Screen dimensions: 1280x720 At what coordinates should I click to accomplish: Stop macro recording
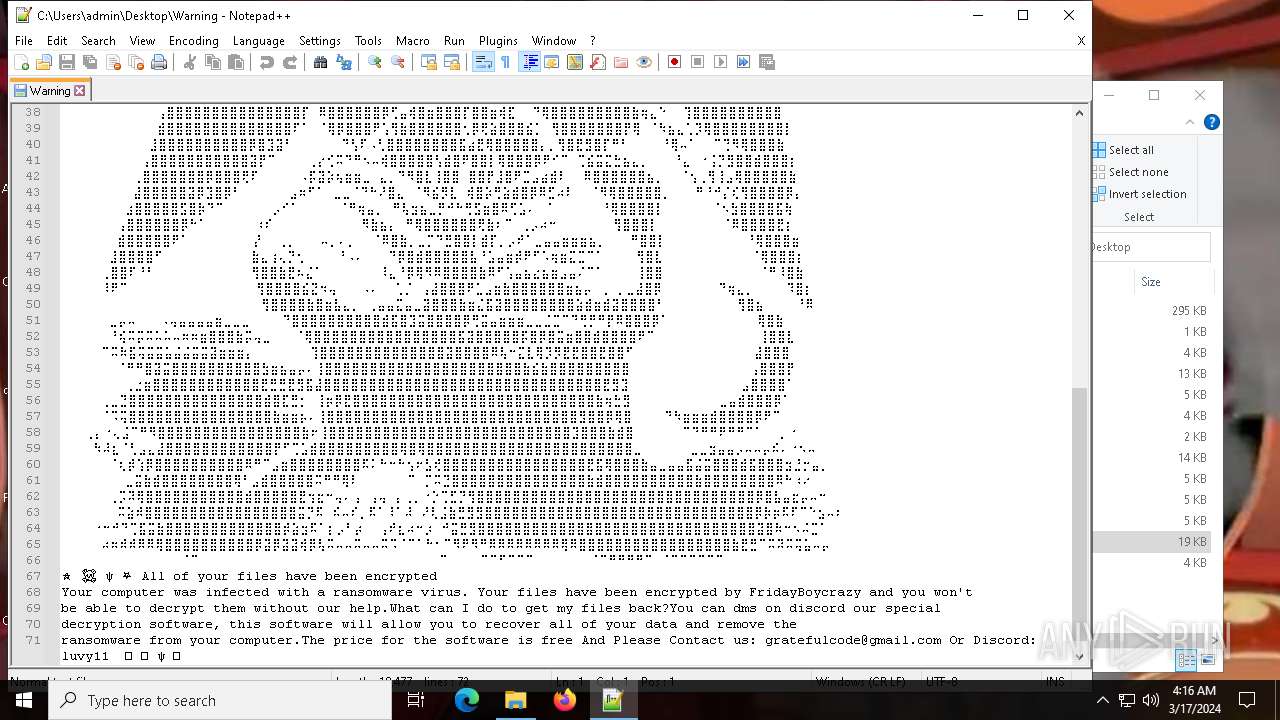tap(697, 62)
